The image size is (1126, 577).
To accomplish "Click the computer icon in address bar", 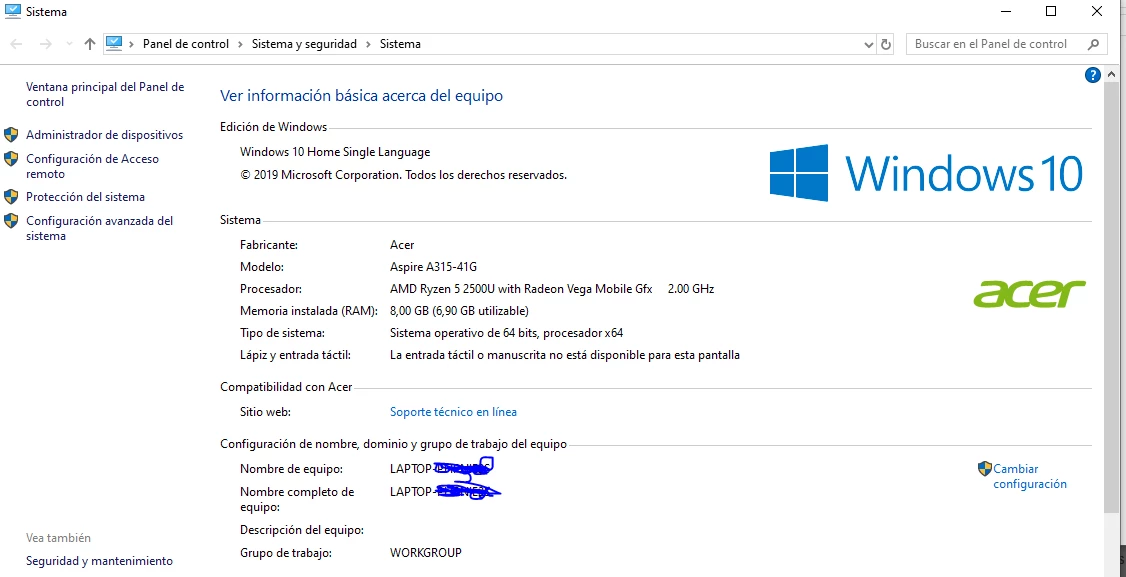I will pyautogui.click(x=114, y=44).
